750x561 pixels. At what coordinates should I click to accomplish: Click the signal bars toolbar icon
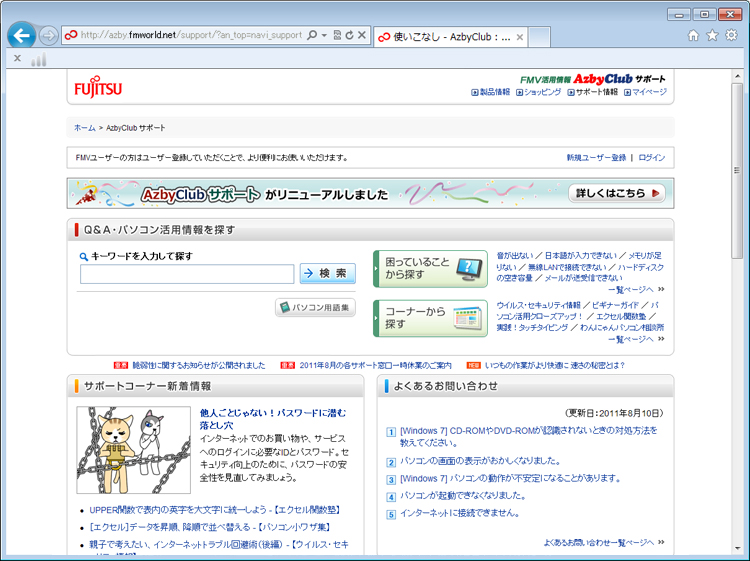tap(39, 59)
